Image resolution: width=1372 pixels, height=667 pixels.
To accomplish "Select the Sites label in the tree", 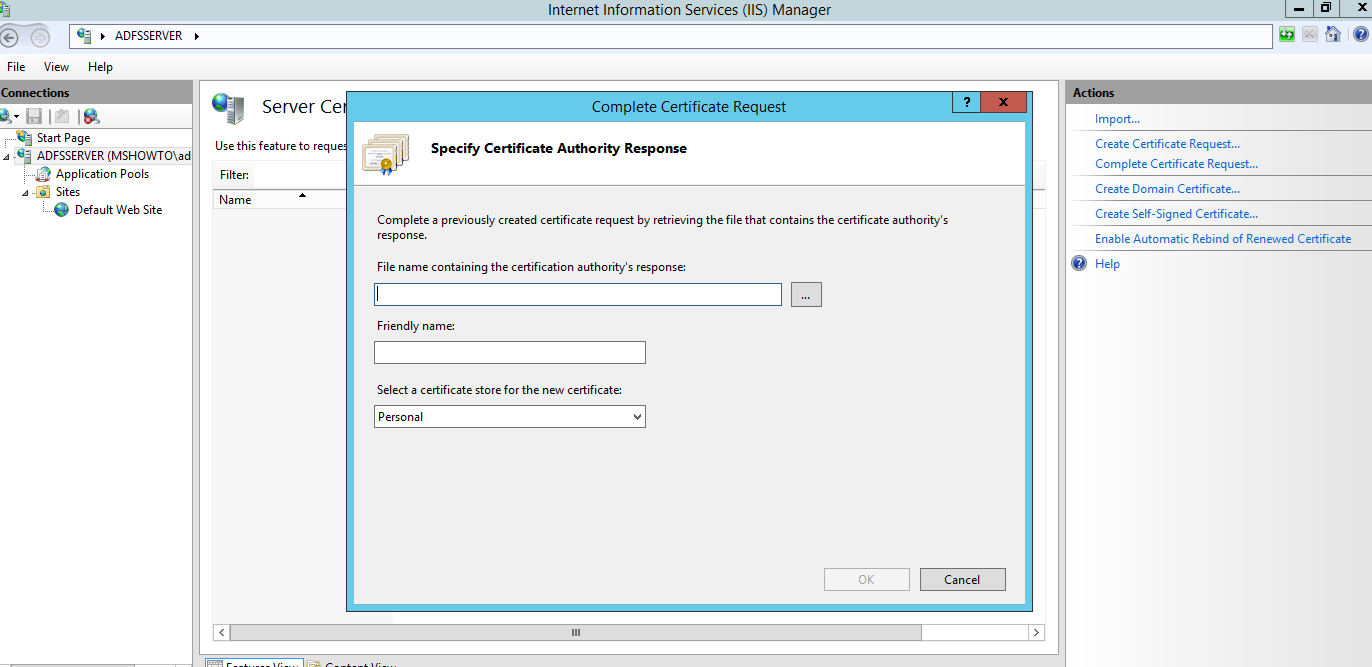I will coord(68,192).
